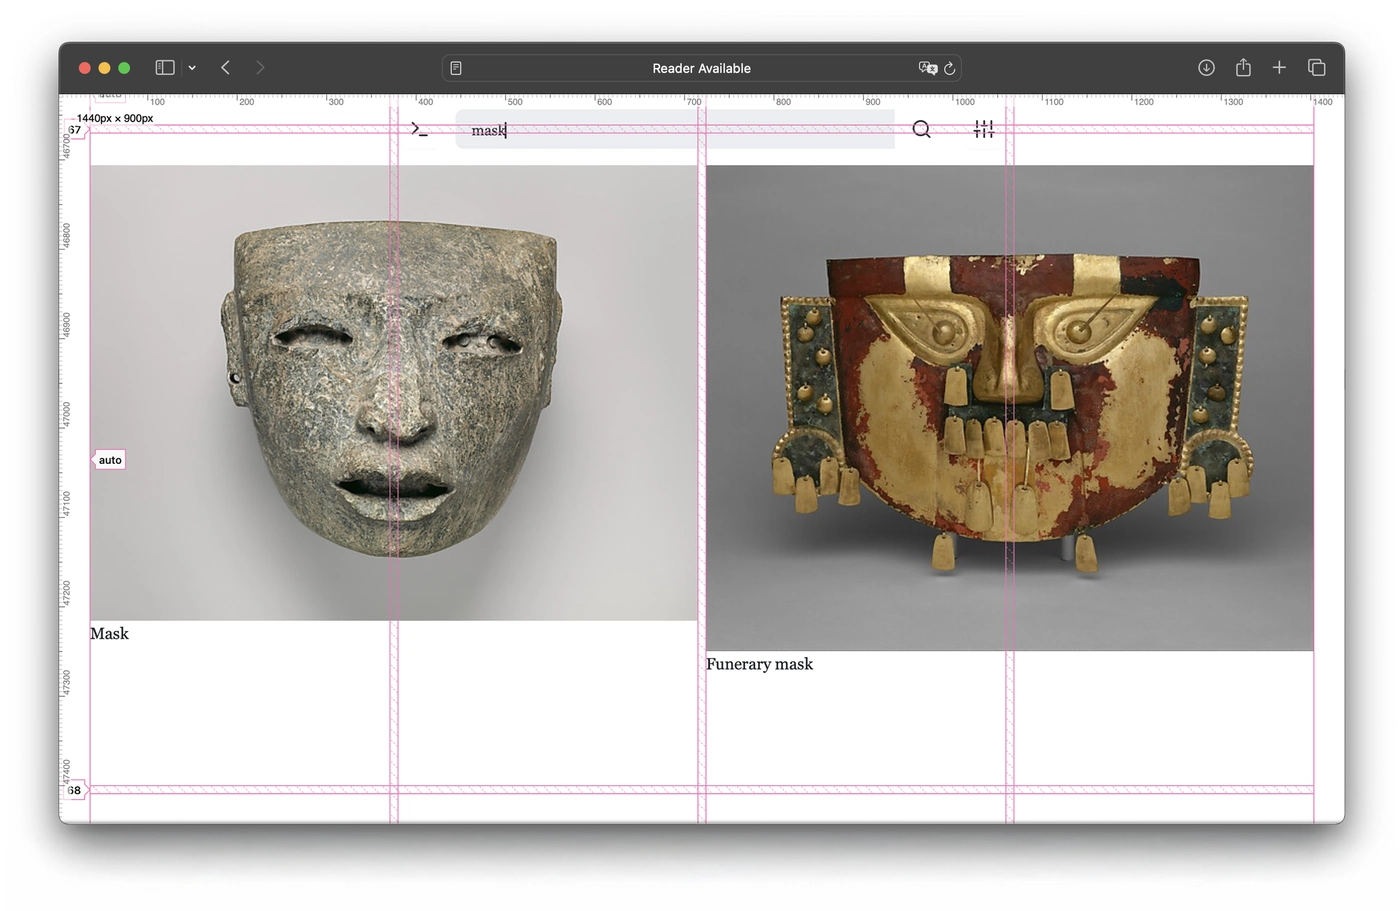1400x911 pixels.
Task: Open the Share menu
Action: pyautogui.click(x=1243, y=68)
